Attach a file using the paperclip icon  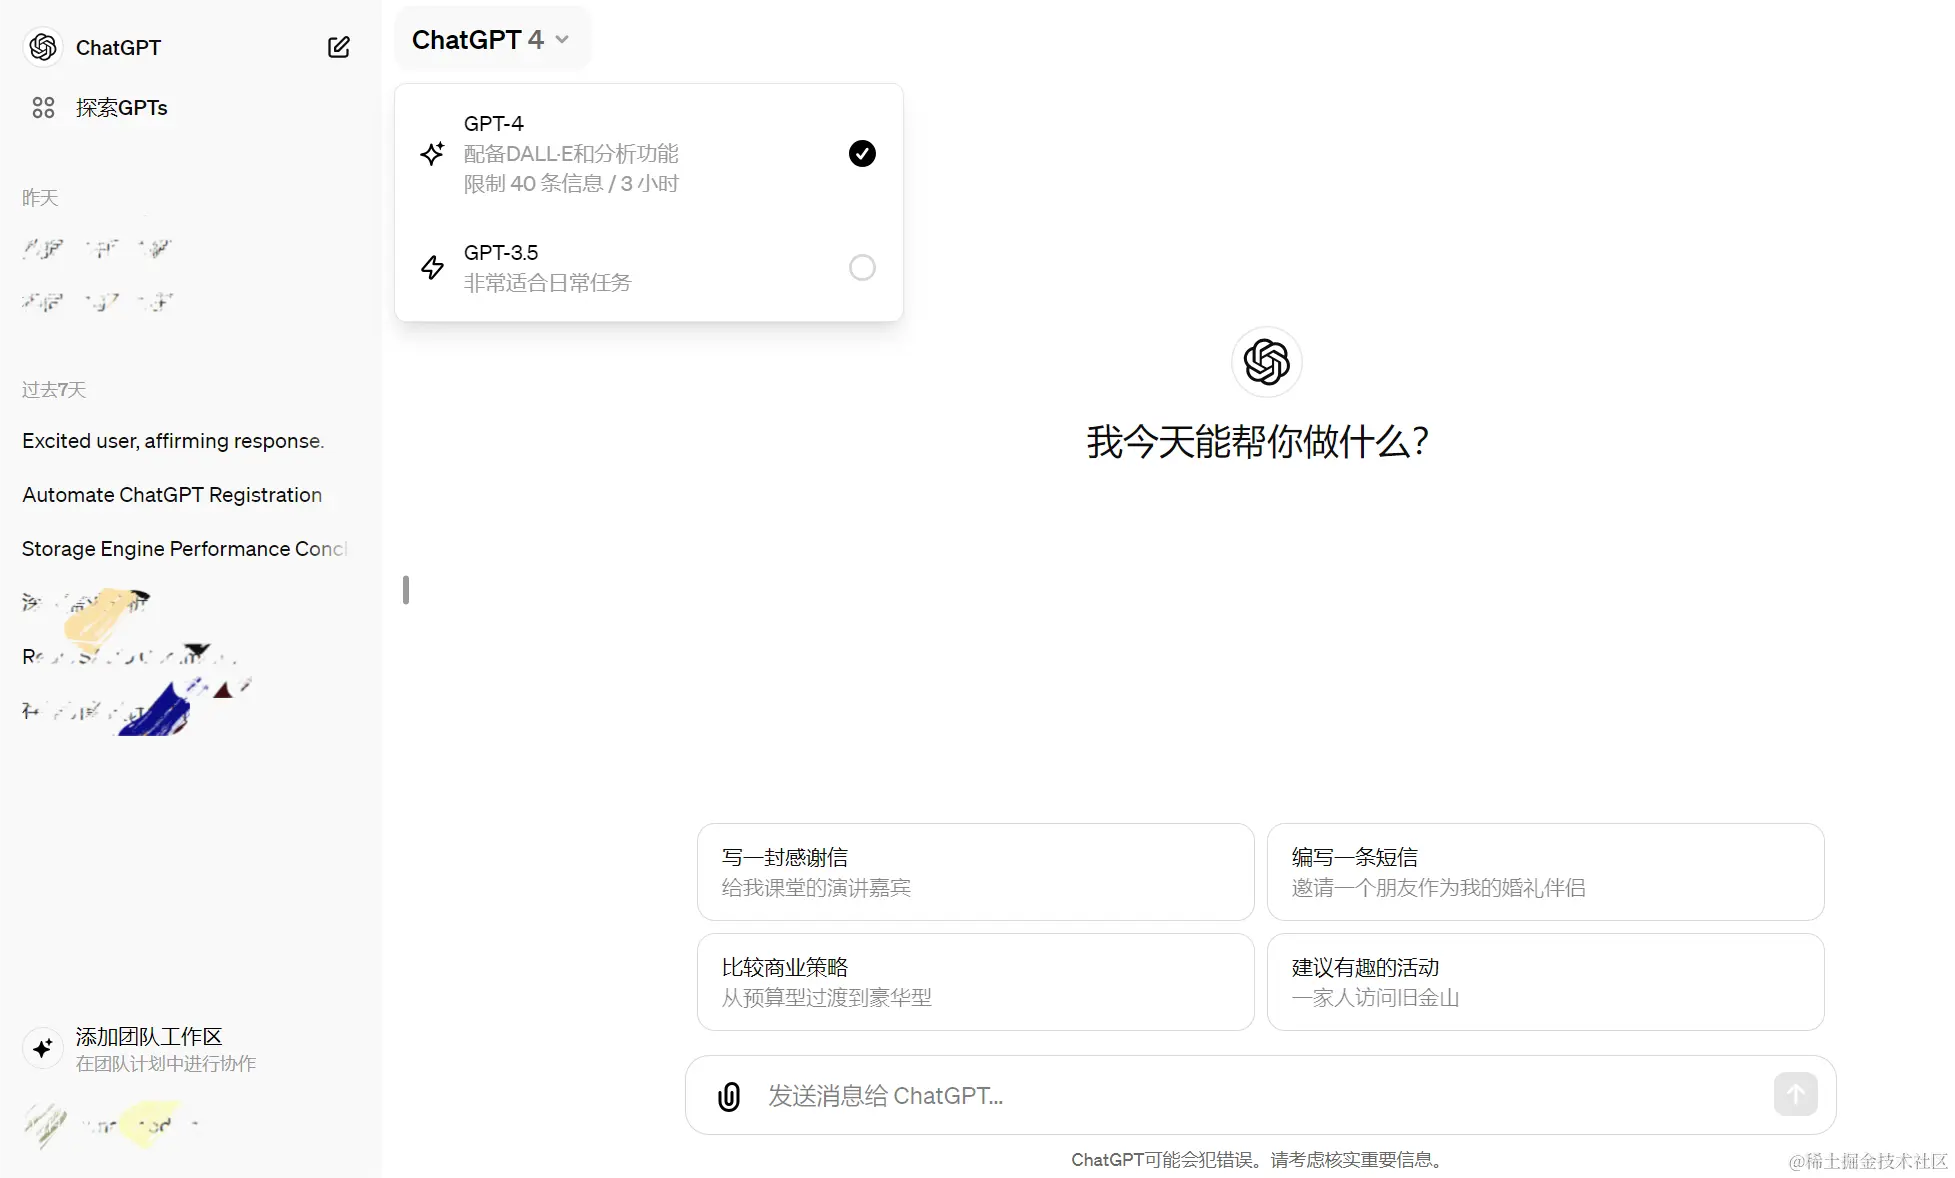728,1096
